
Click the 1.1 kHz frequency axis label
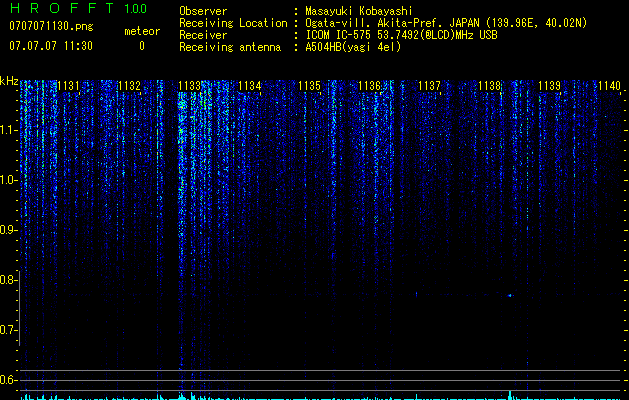pyautogui.click(x=8, y=130)
